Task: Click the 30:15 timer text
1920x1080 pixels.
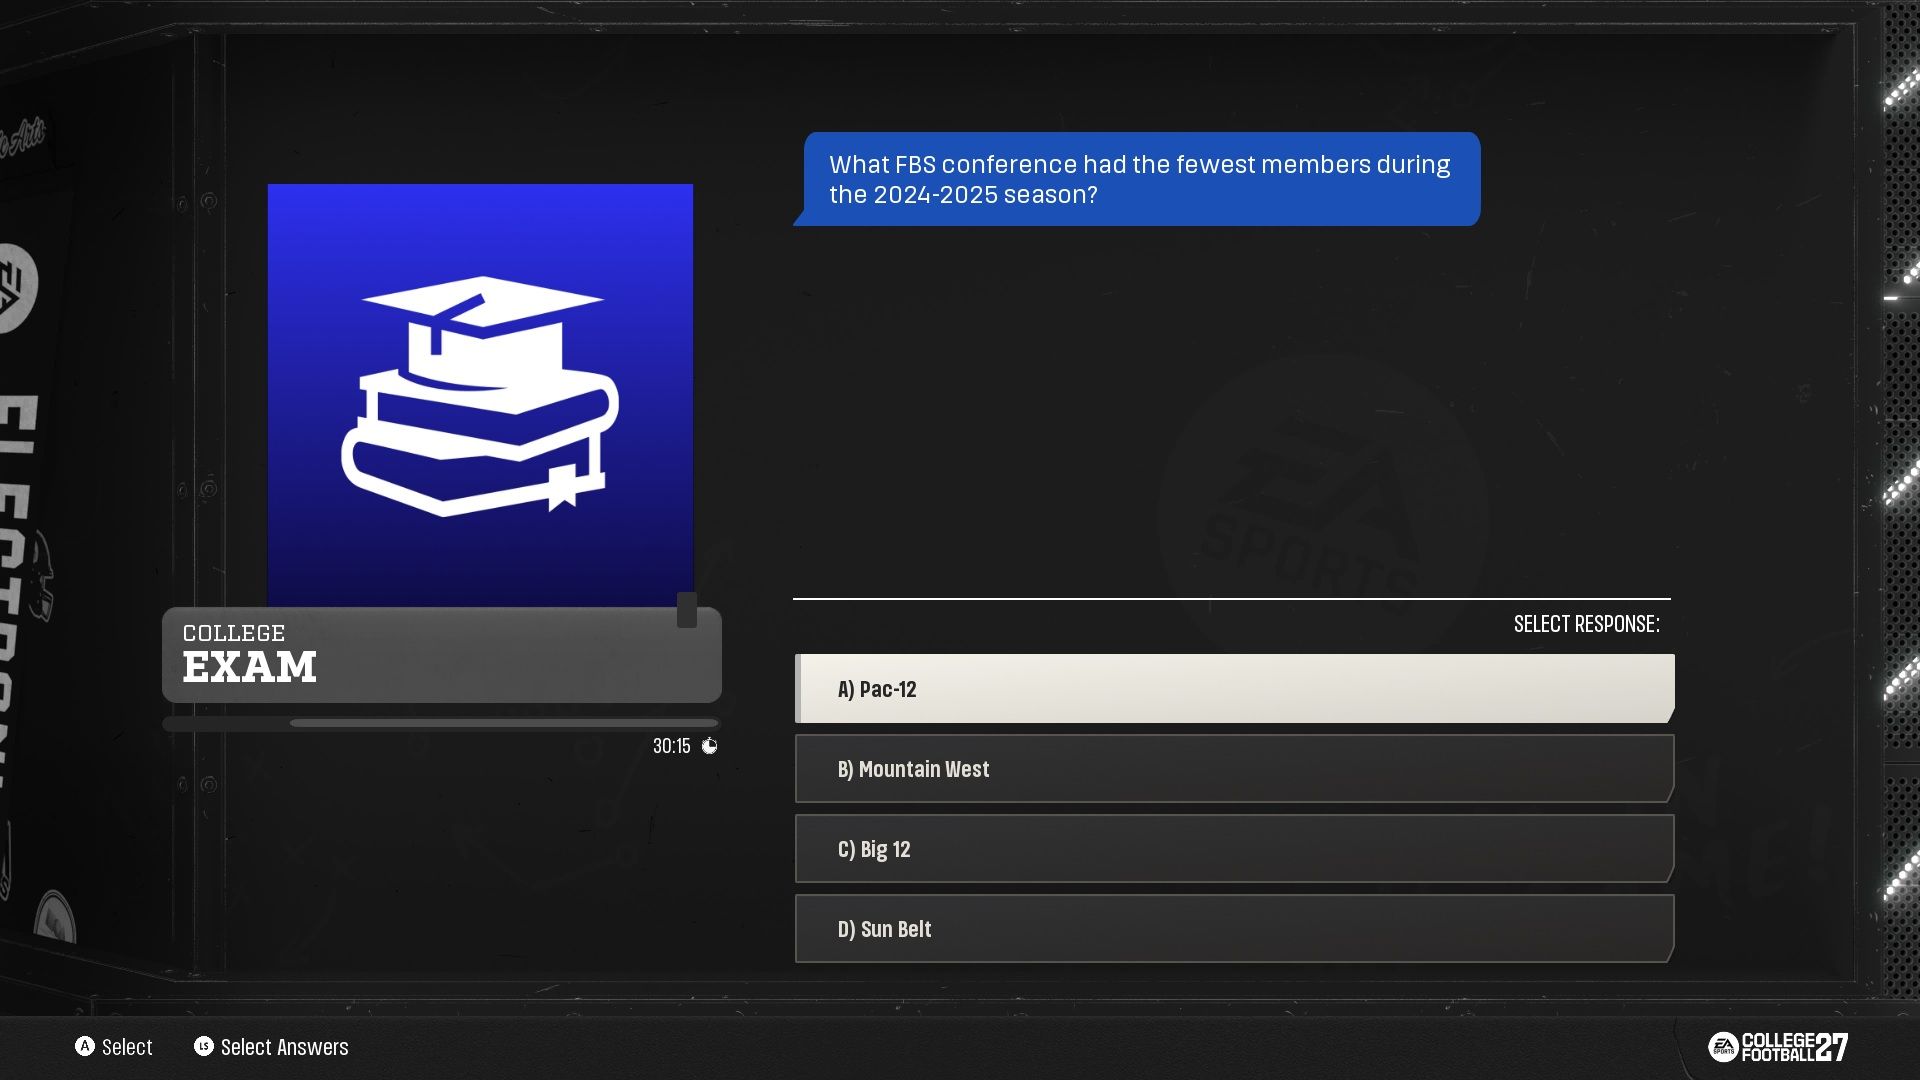Action: pyautogui.click(x=671, y=746)
